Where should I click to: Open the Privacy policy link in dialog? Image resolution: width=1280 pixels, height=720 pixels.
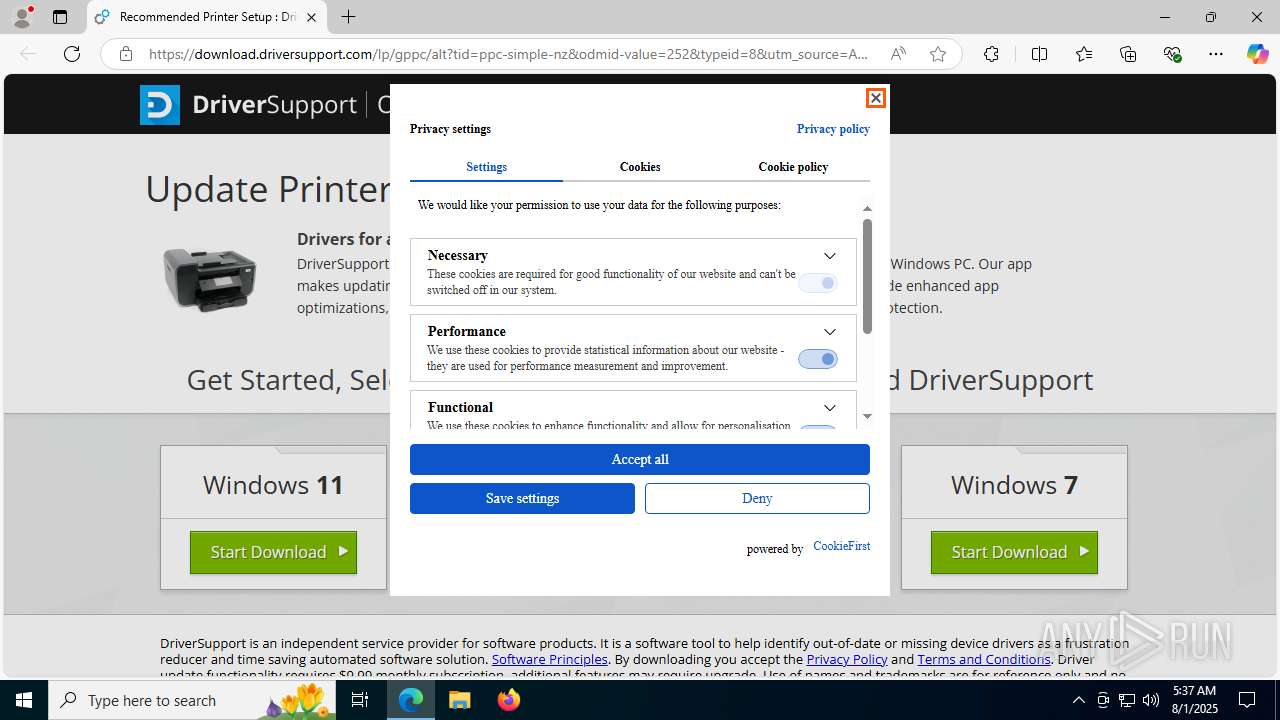click(833, 129)
